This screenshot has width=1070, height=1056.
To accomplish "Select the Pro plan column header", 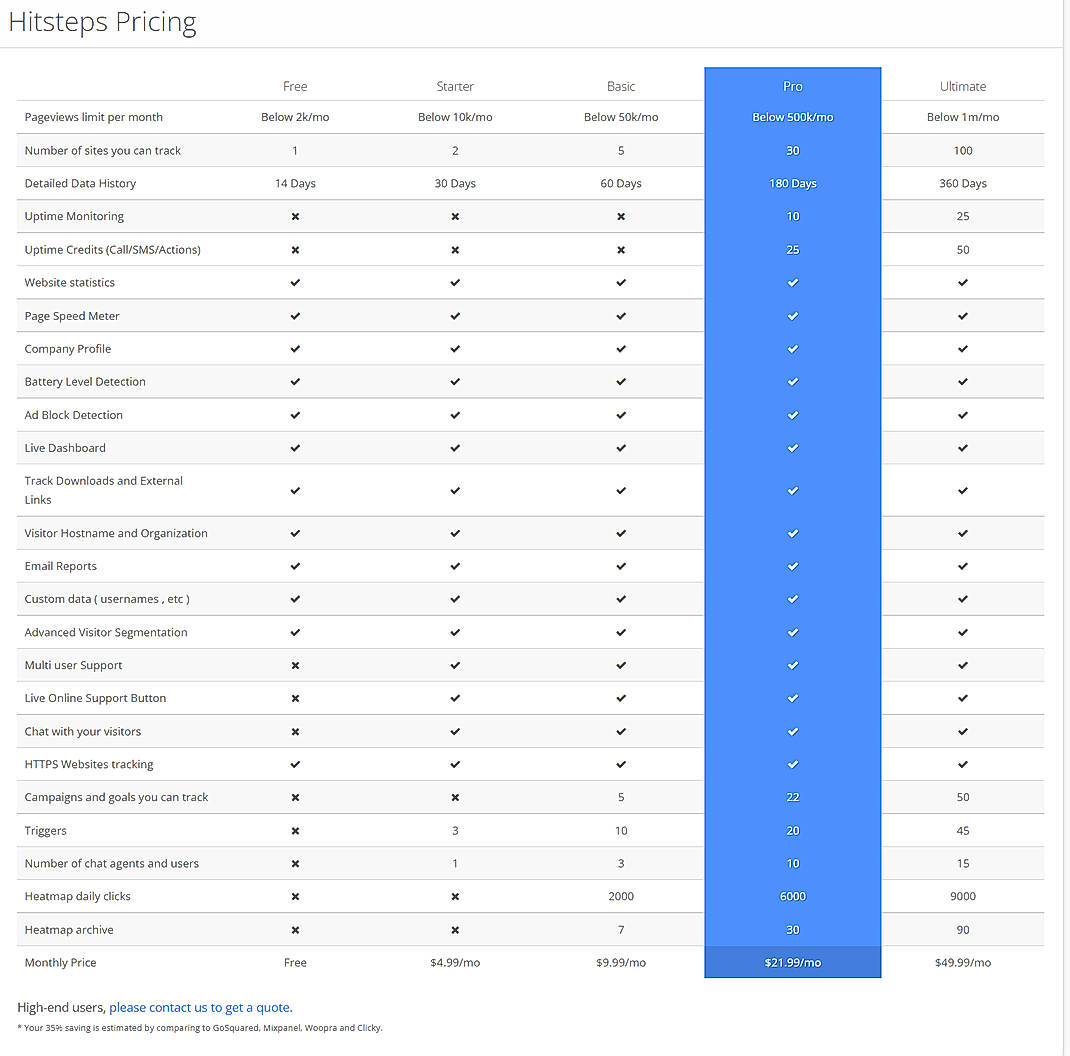I will tap(792, 86).
